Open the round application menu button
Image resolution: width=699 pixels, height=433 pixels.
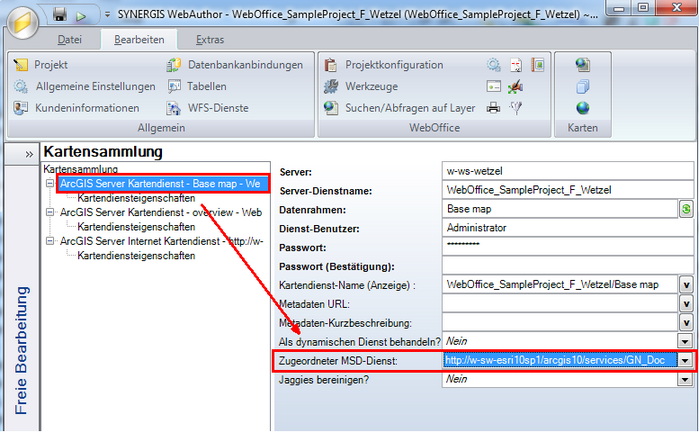22,18
